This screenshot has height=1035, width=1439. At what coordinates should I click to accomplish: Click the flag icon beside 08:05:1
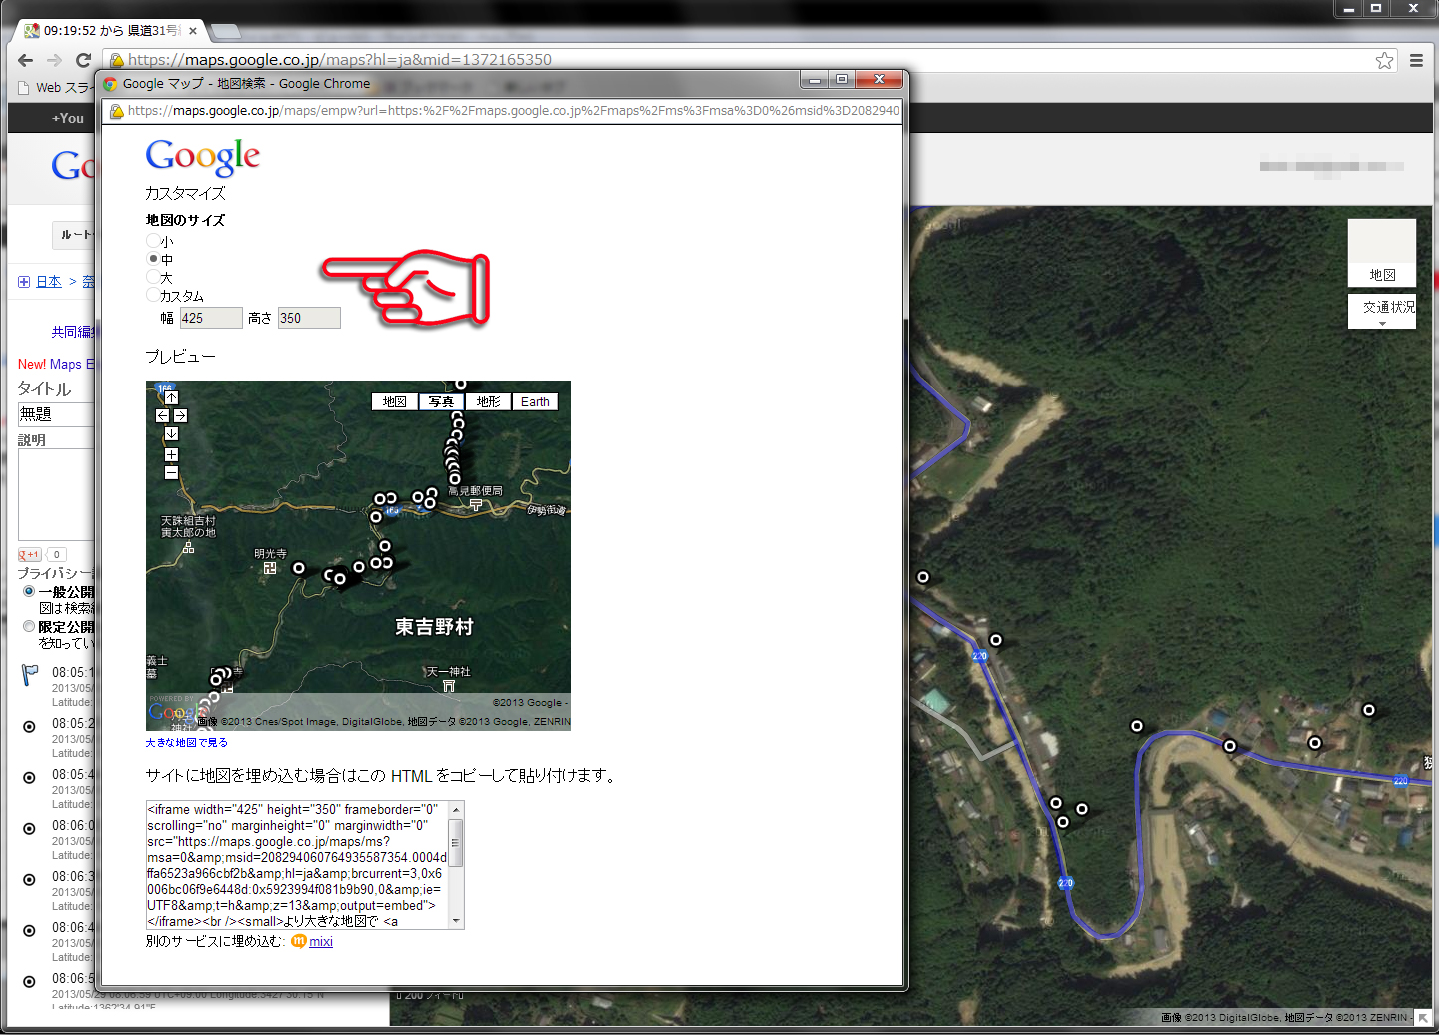pyautogui.click(x=30, y=675)
